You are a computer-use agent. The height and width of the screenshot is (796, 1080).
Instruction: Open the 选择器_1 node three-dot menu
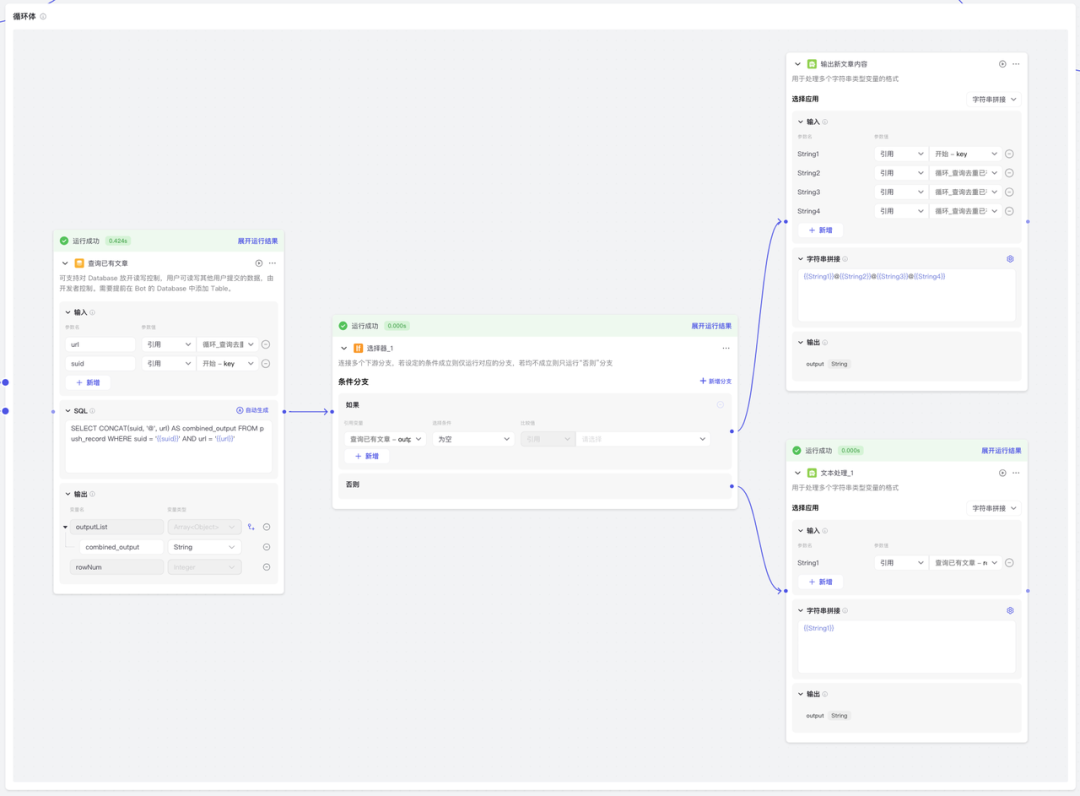click(x=726, y=348)
